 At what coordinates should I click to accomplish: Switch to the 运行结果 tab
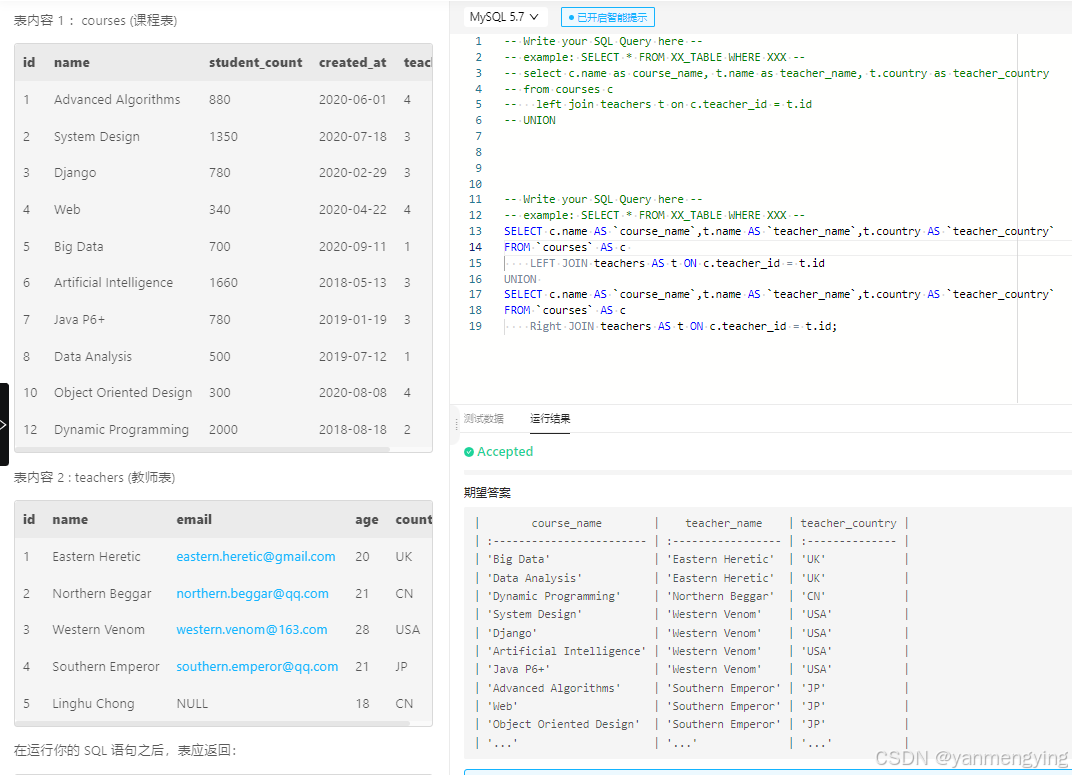coord(550,419)
